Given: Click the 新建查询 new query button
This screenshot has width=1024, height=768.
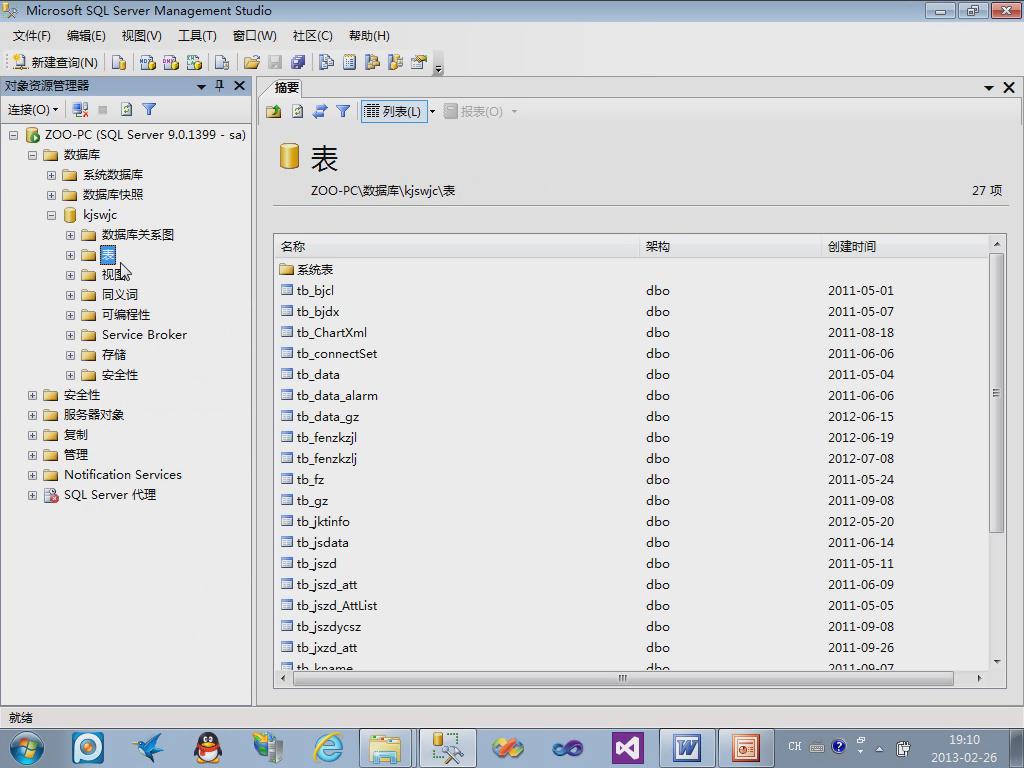Looking at the screenshot, I should [56, 62].
